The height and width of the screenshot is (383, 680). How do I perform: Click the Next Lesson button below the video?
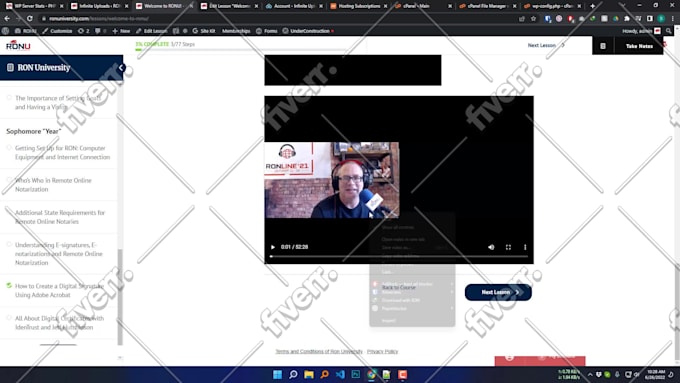tap(498, 292)
